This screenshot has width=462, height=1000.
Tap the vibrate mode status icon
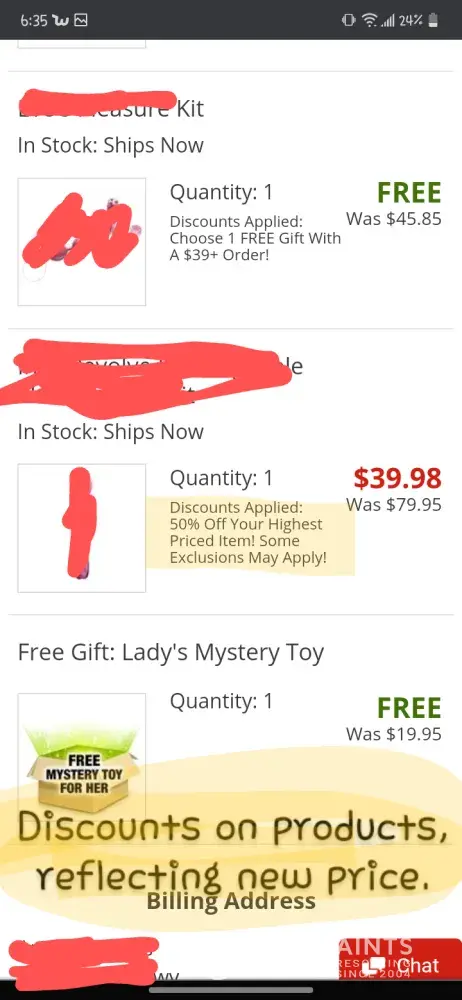348,20
